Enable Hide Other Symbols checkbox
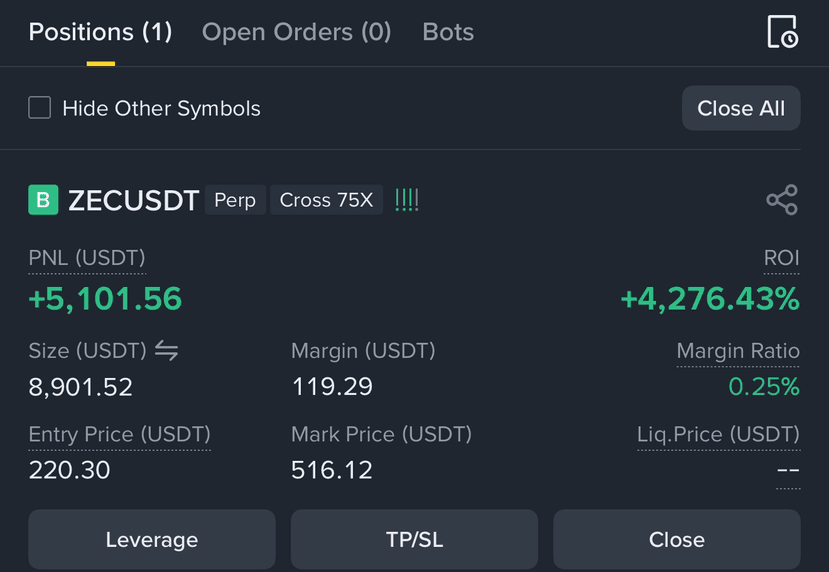Image resolution: width=829 pixels, height=572 pixels. click(40, 108)
